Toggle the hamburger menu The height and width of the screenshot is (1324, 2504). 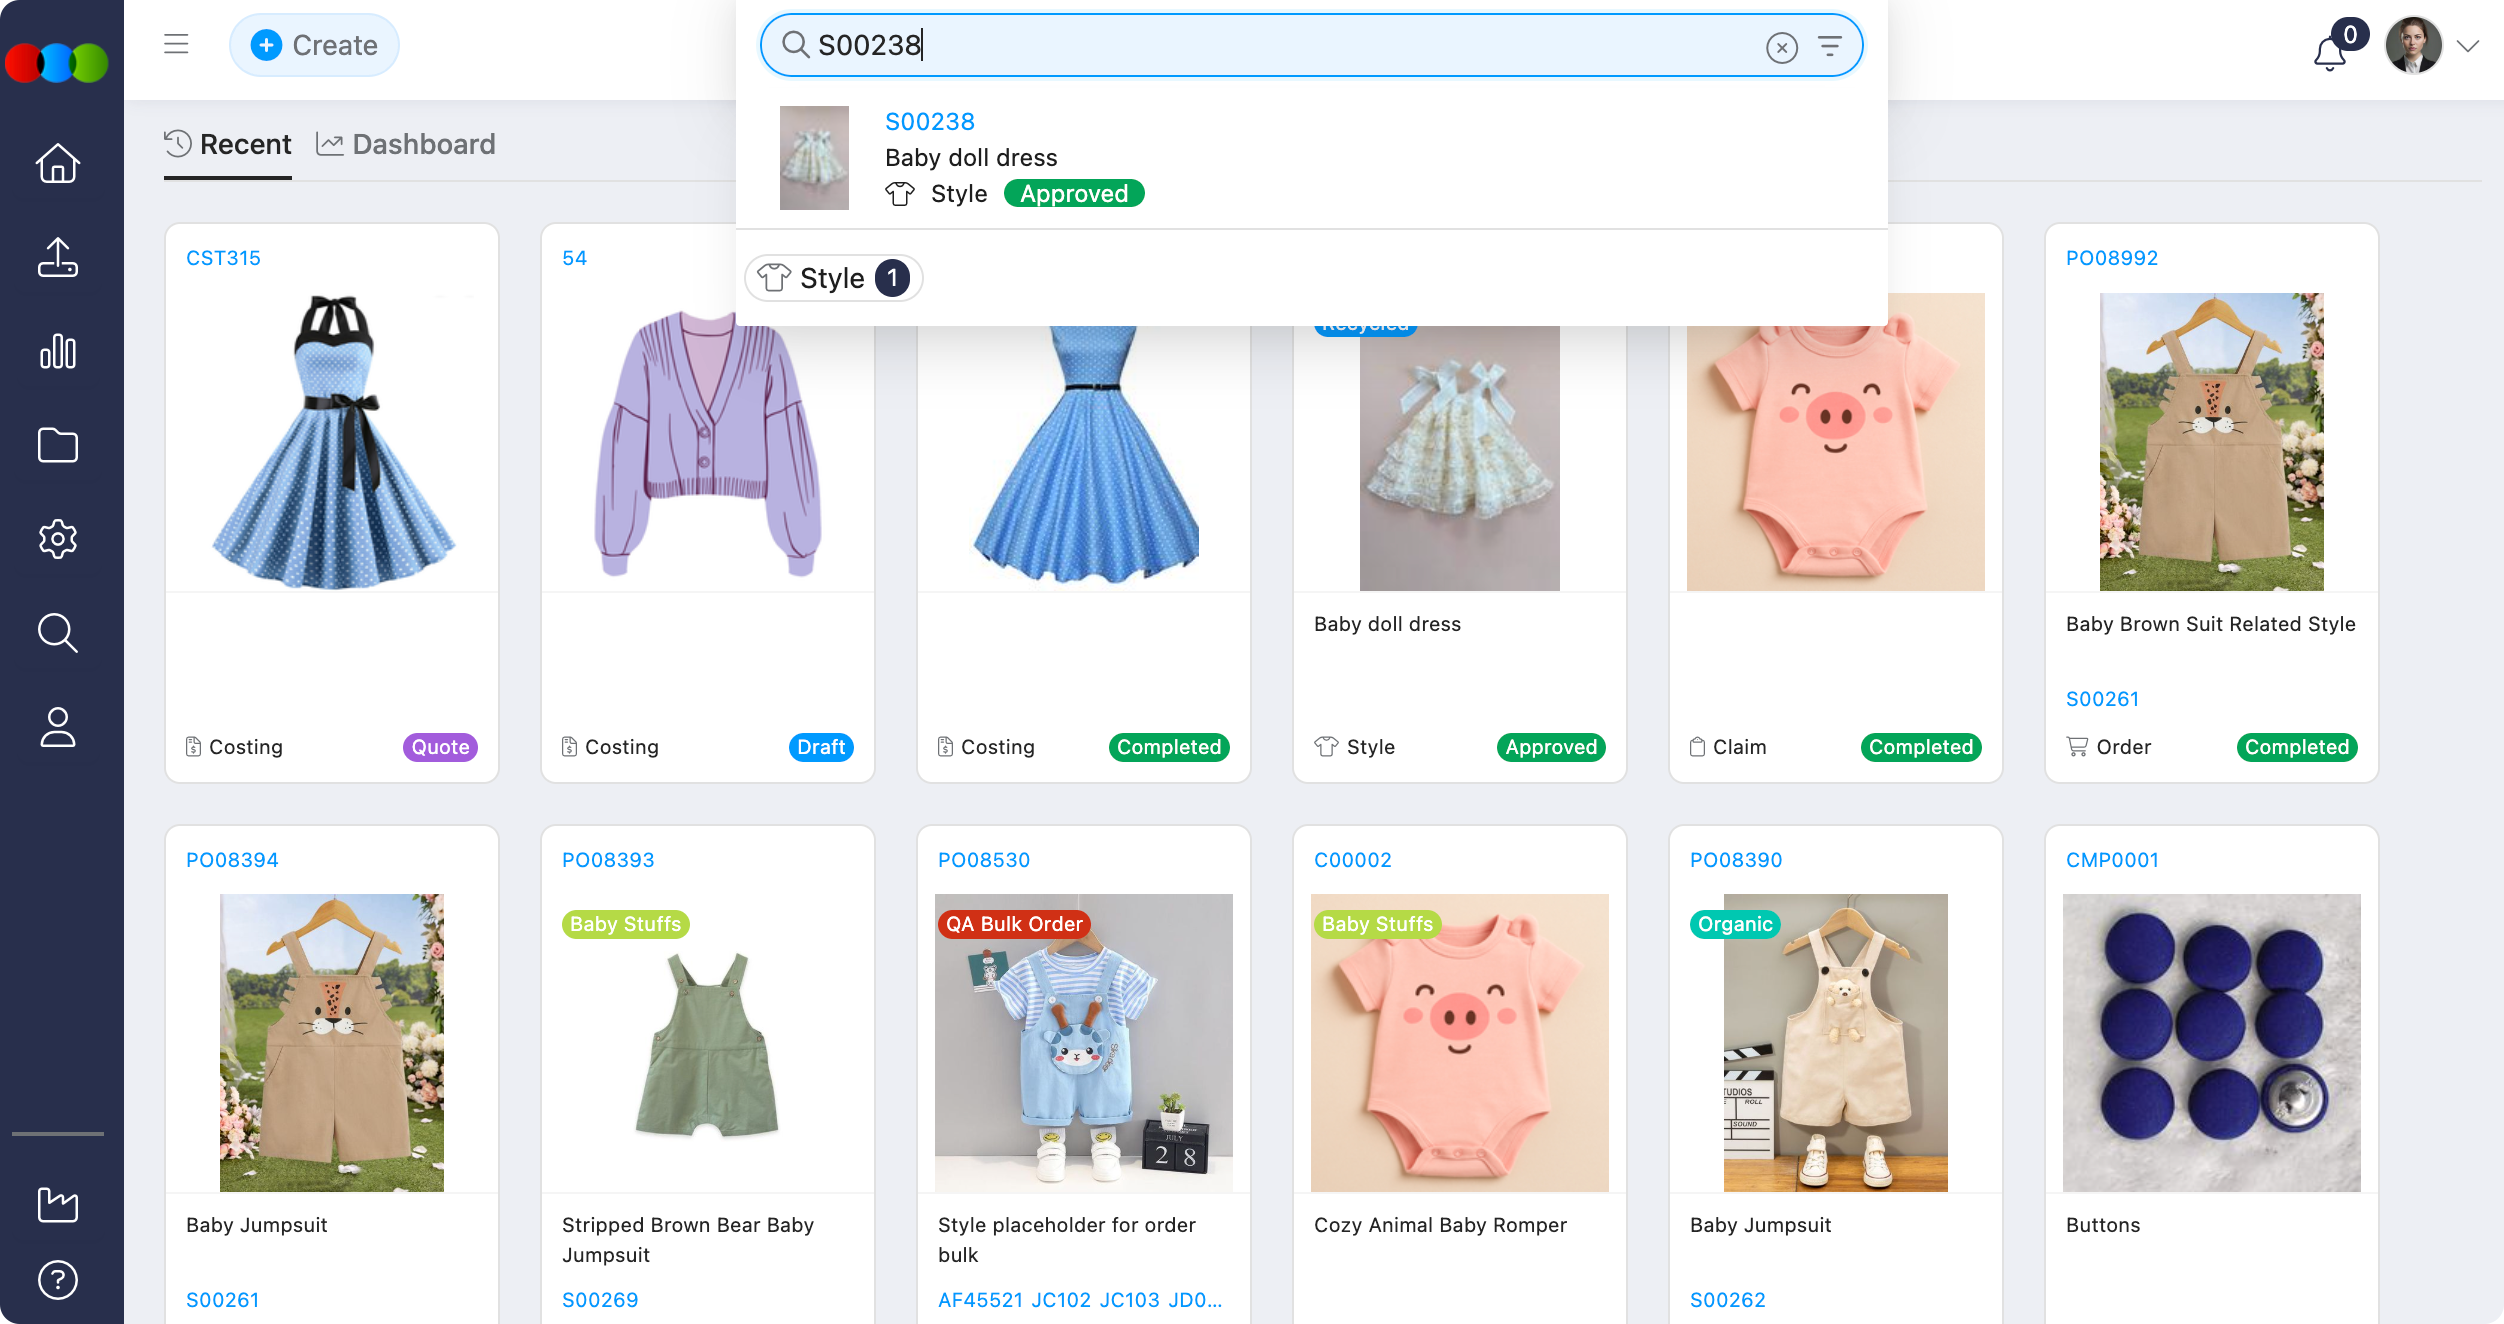[x=176, y=44]
